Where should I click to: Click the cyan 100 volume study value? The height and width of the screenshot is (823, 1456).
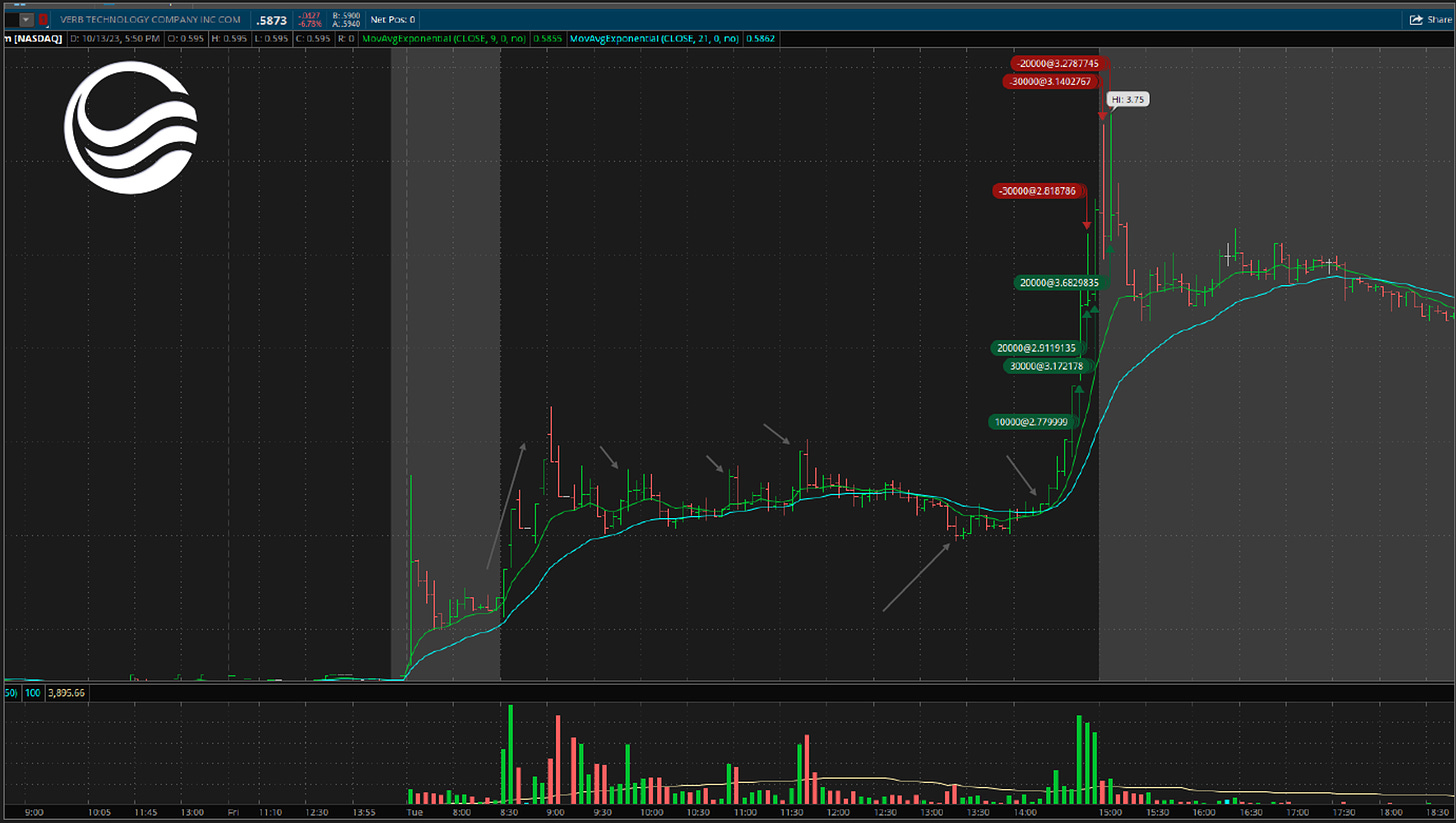coord(32,692)
